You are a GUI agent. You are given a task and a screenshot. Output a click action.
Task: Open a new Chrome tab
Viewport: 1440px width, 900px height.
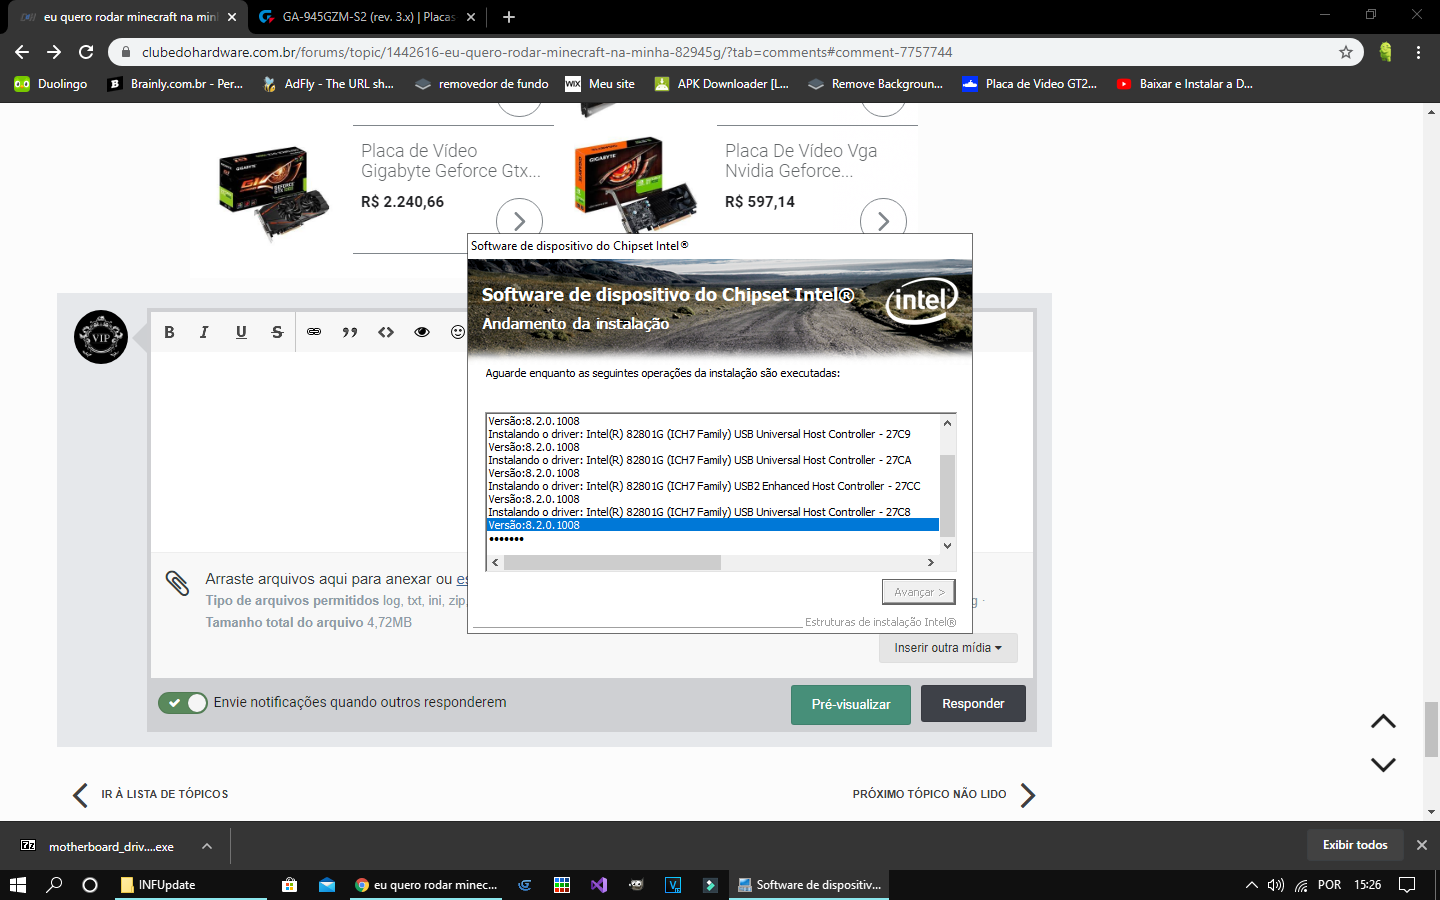pos(509,17)
